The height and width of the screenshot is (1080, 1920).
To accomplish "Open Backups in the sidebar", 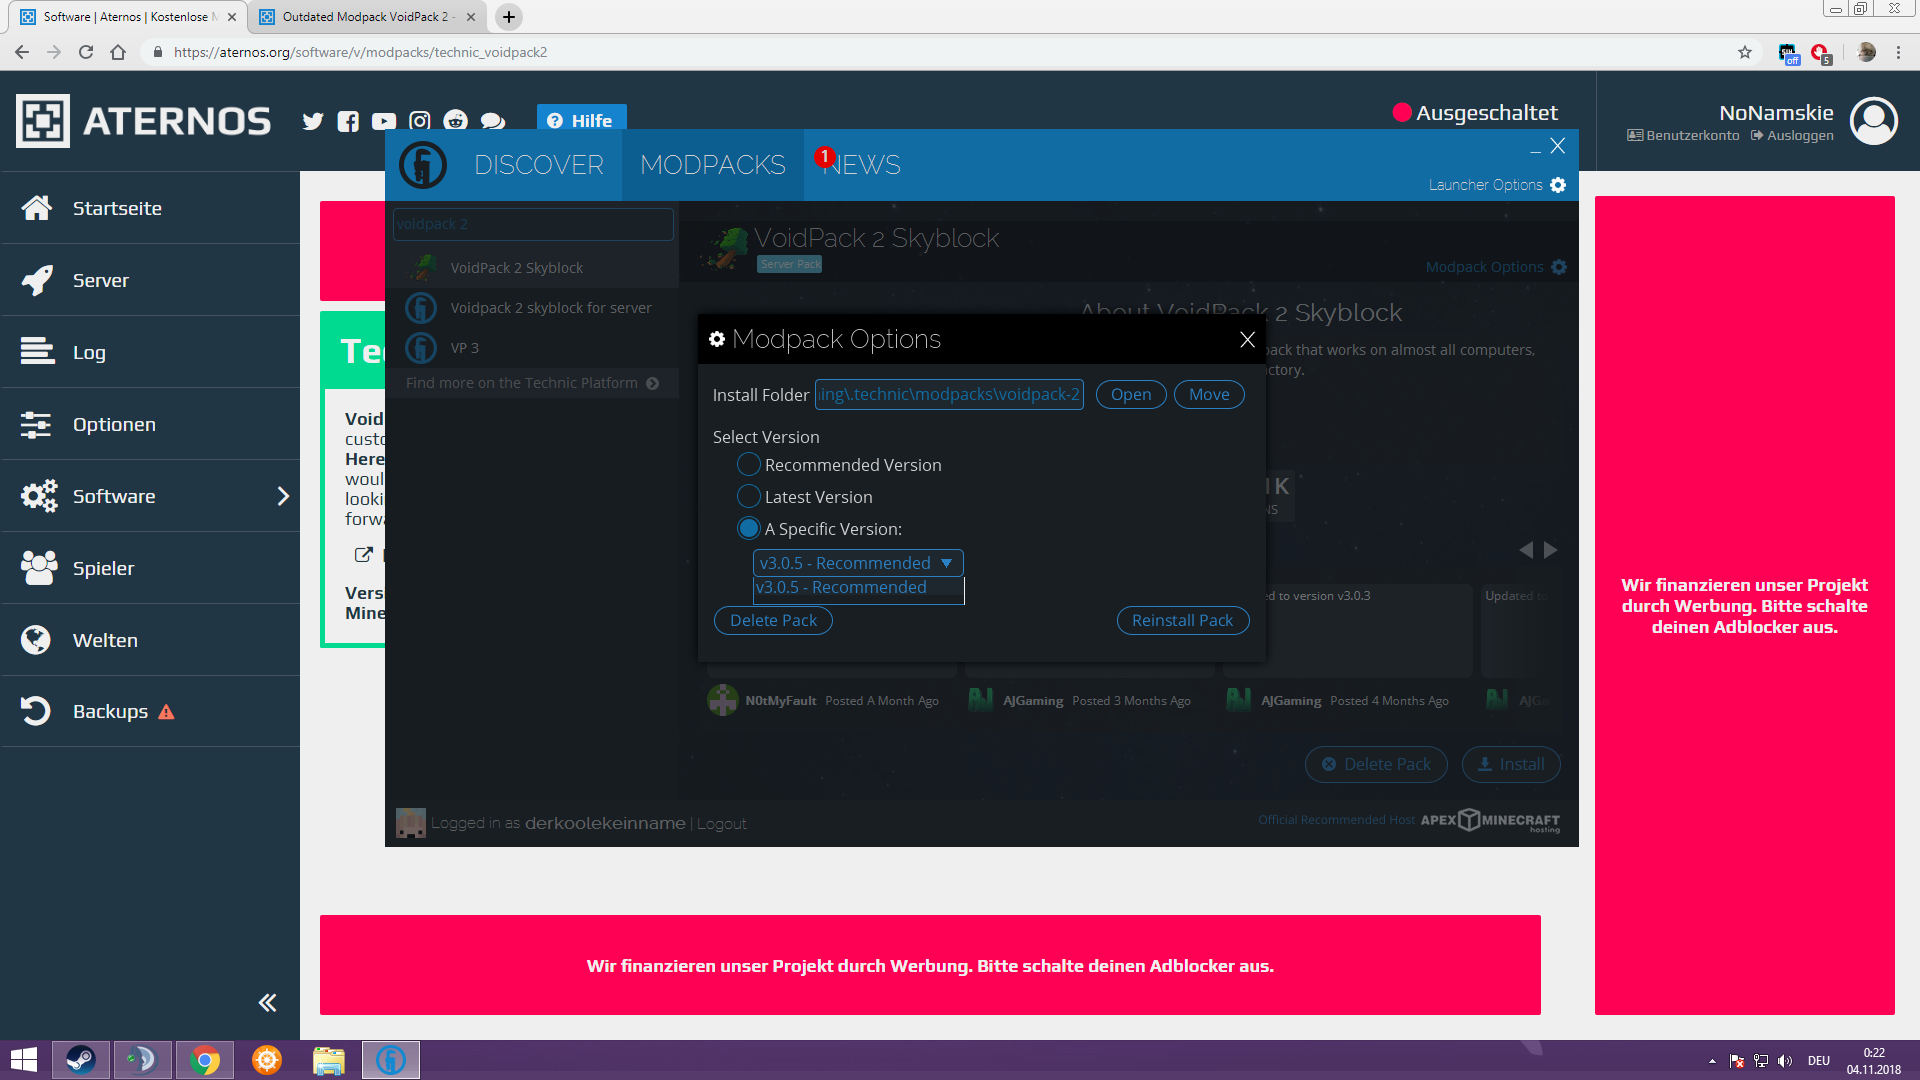I will pyautogui.click(x=150, y=711).
